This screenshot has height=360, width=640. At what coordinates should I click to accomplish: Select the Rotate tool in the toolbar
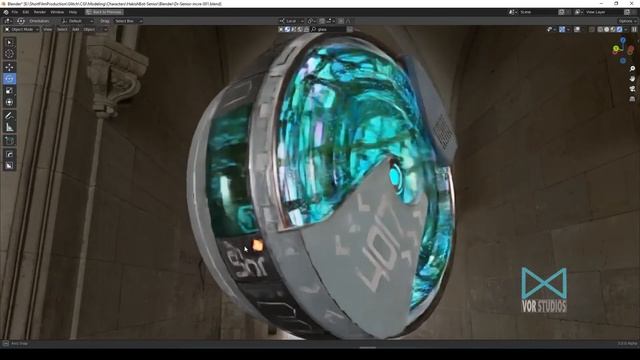click(x=9, y=78)
